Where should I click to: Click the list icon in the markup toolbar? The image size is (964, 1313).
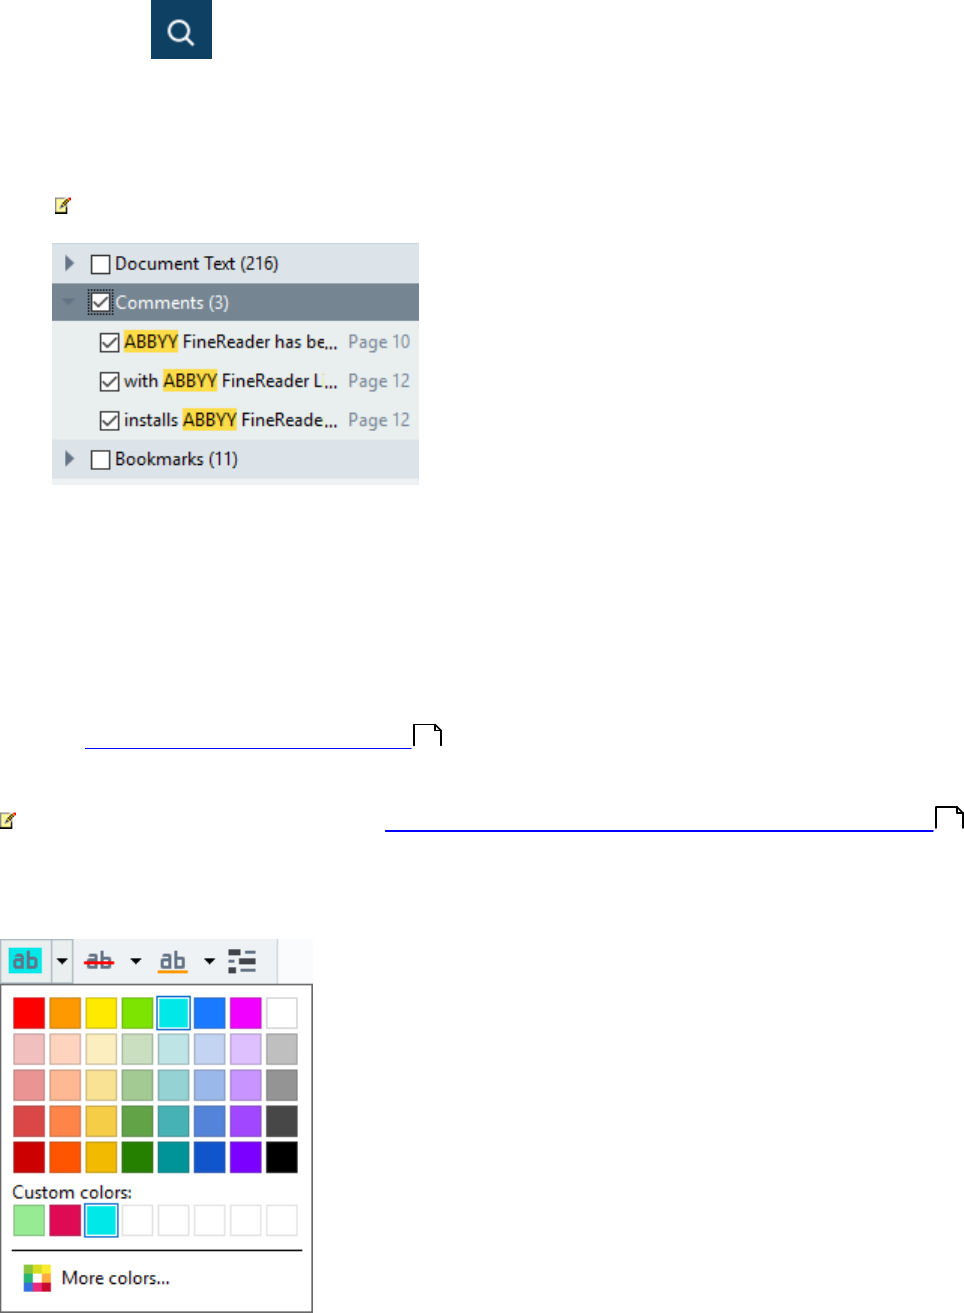coord(242,961)
